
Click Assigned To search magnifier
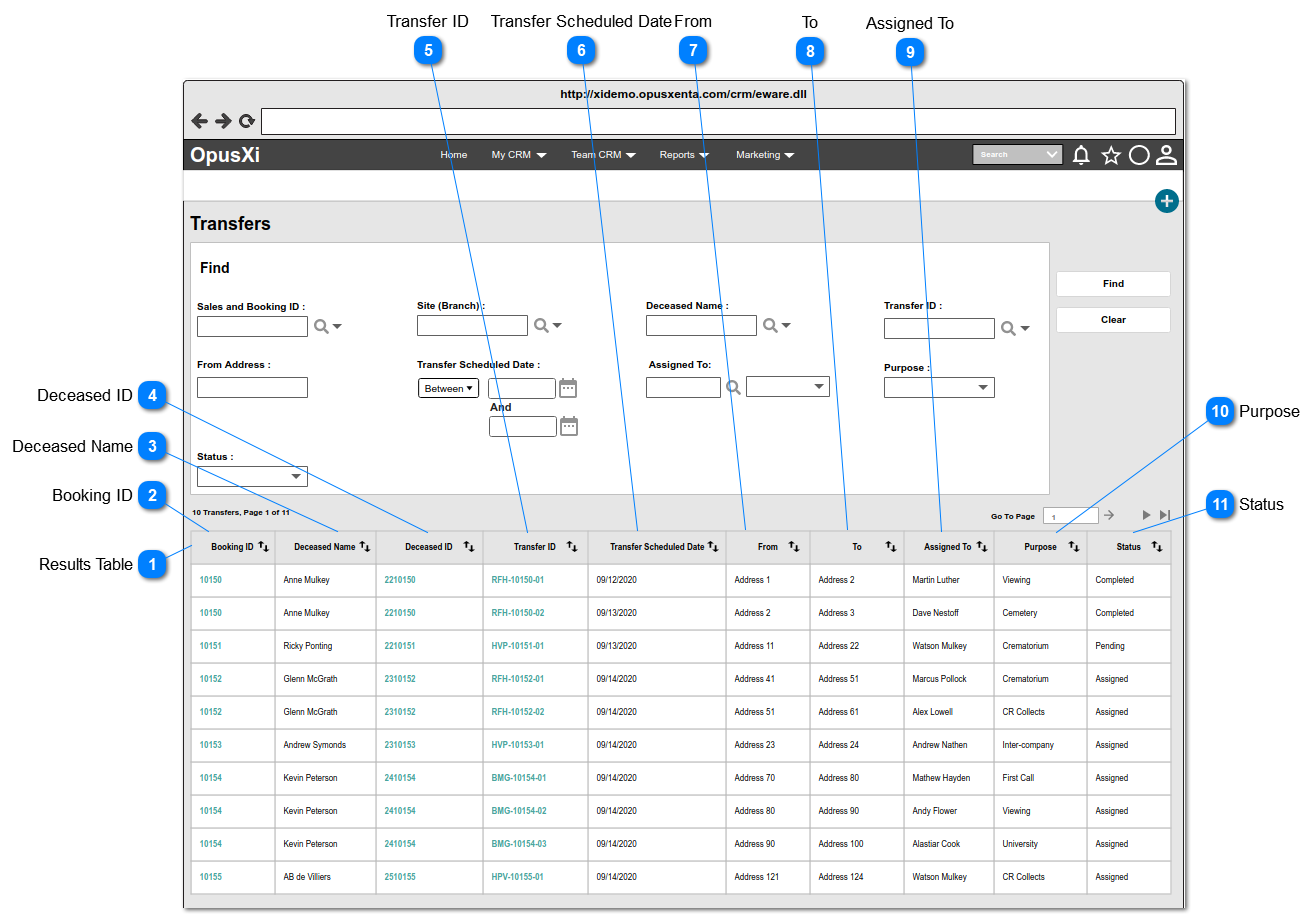(733, 387)
